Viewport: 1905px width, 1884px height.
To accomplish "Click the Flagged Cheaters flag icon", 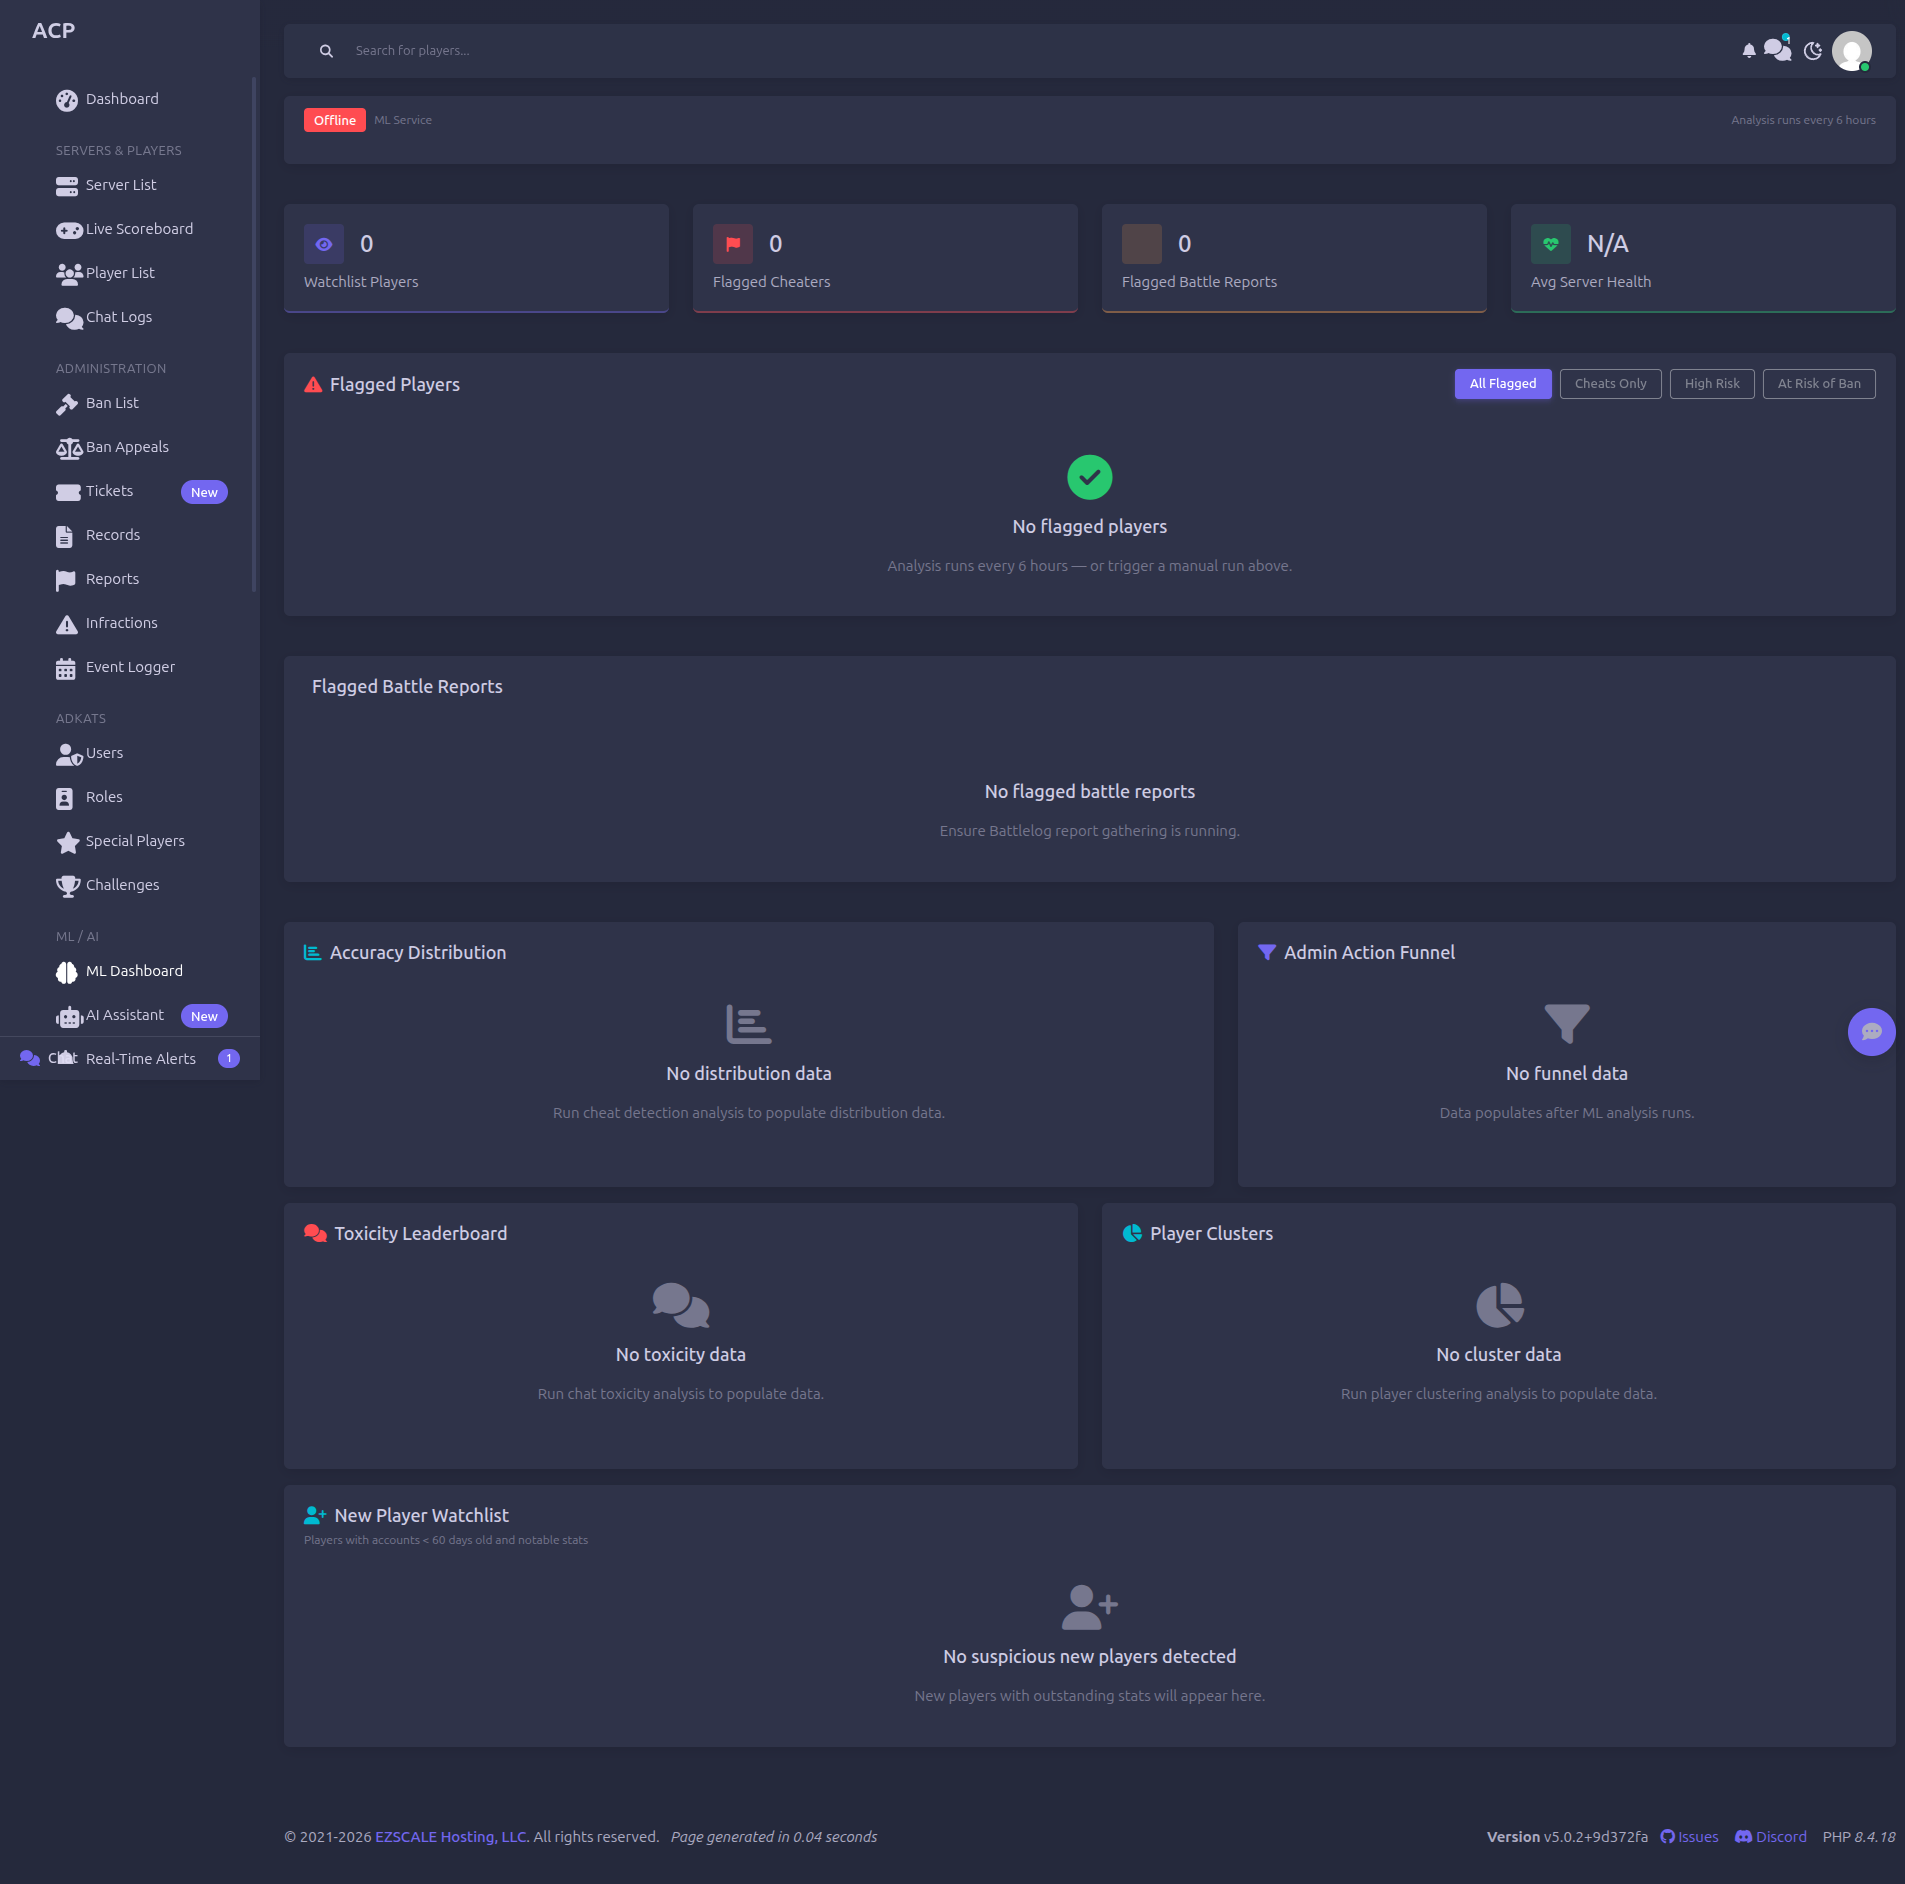I will pyautogui.click(x=733, y=244).
